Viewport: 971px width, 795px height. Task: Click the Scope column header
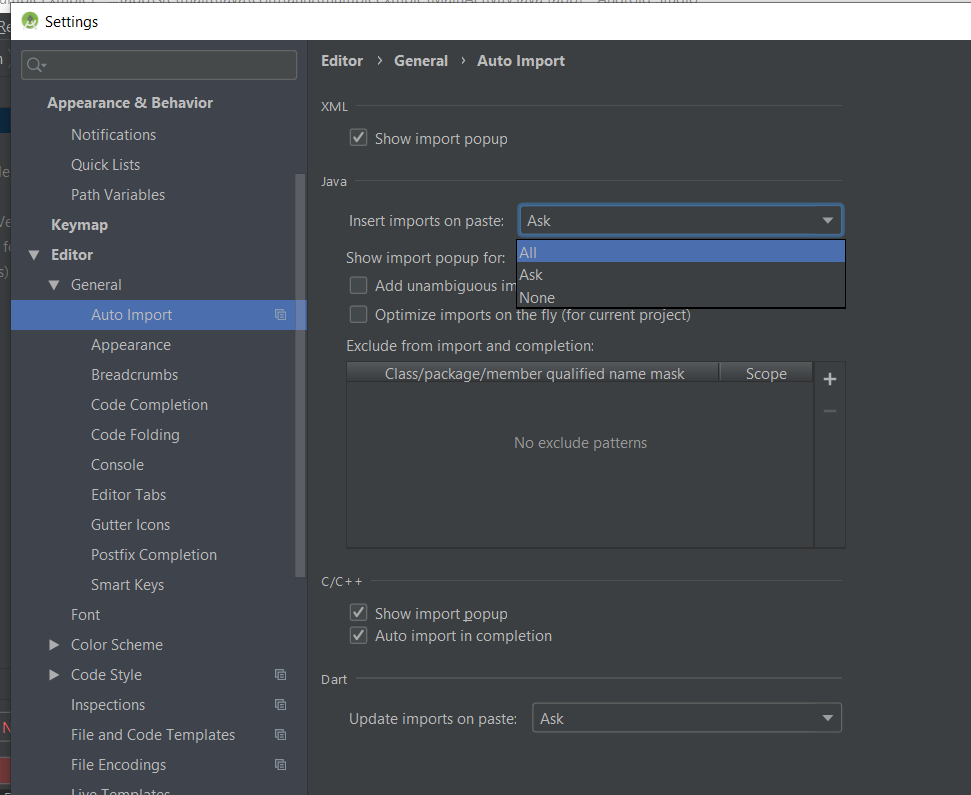coord(766,373)
